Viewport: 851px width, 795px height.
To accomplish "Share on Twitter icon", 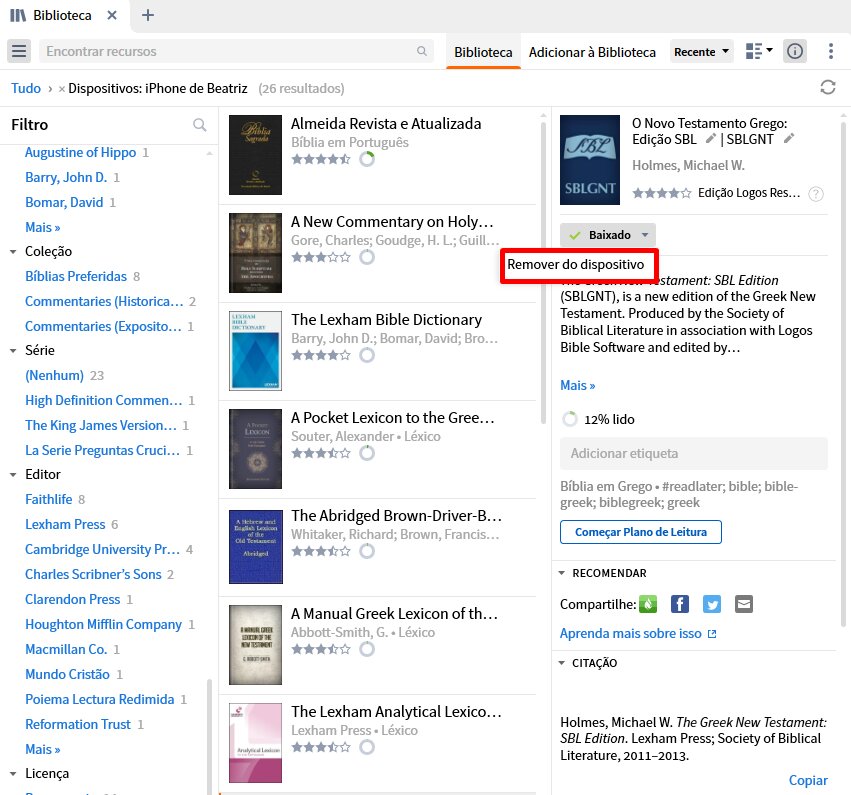I will [x=712, y=604].
